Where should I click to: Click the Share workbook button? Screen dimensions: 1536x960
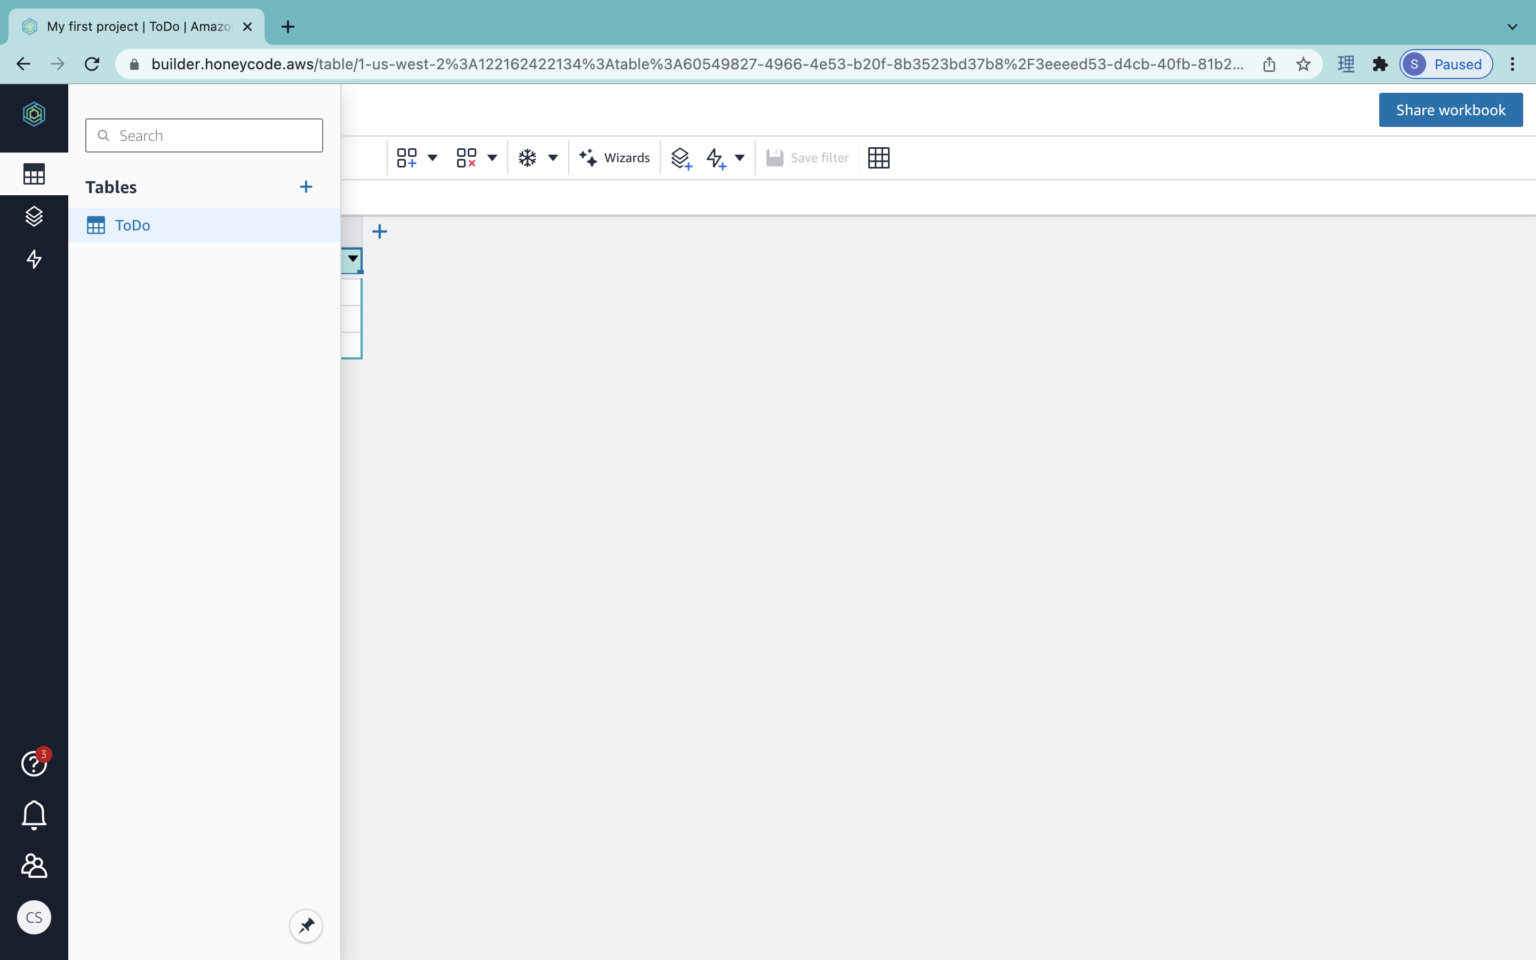click(1451, 110)
